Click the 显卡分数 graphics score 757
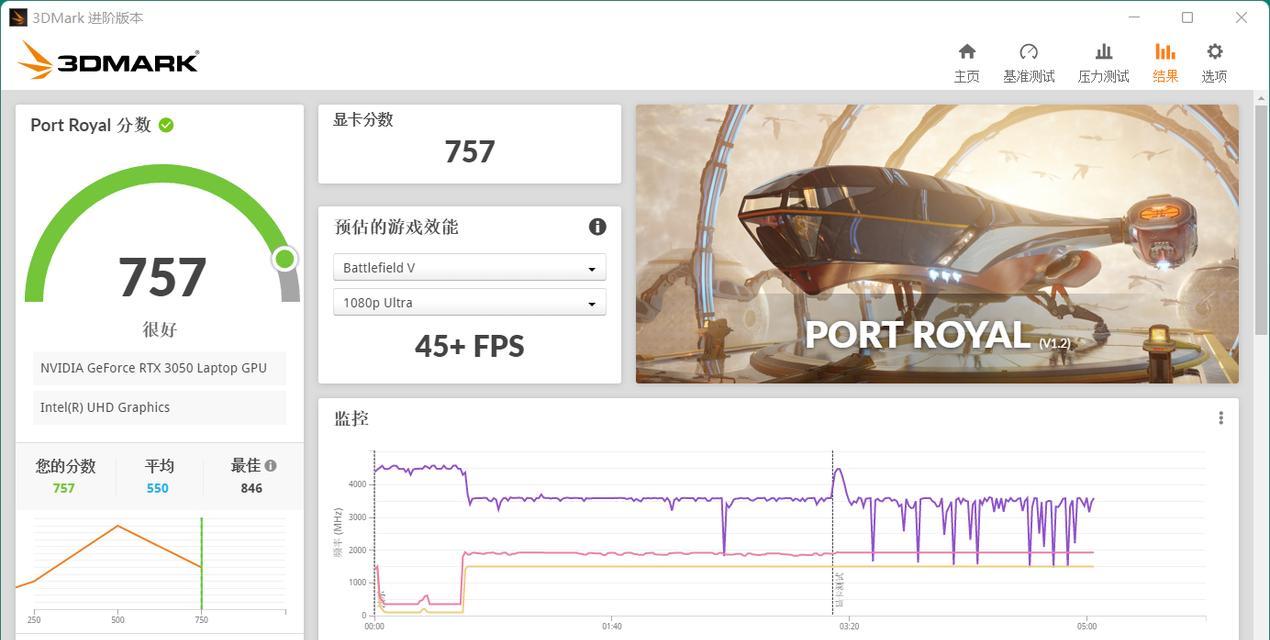The height and width of the screenshot is (640, 1270). click(x=469, y=152)
